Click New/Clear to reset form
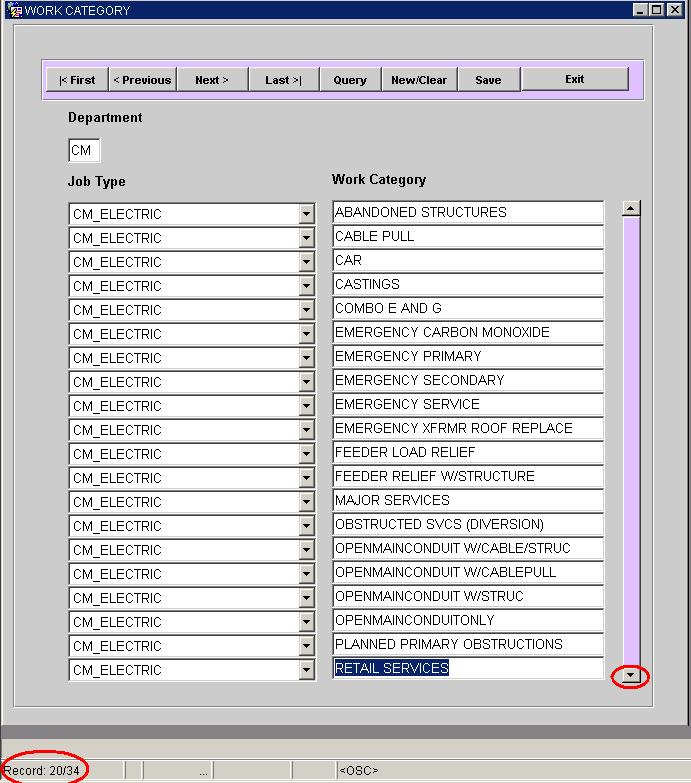This screenshot has height=783, width=691. tap(419, 80)
